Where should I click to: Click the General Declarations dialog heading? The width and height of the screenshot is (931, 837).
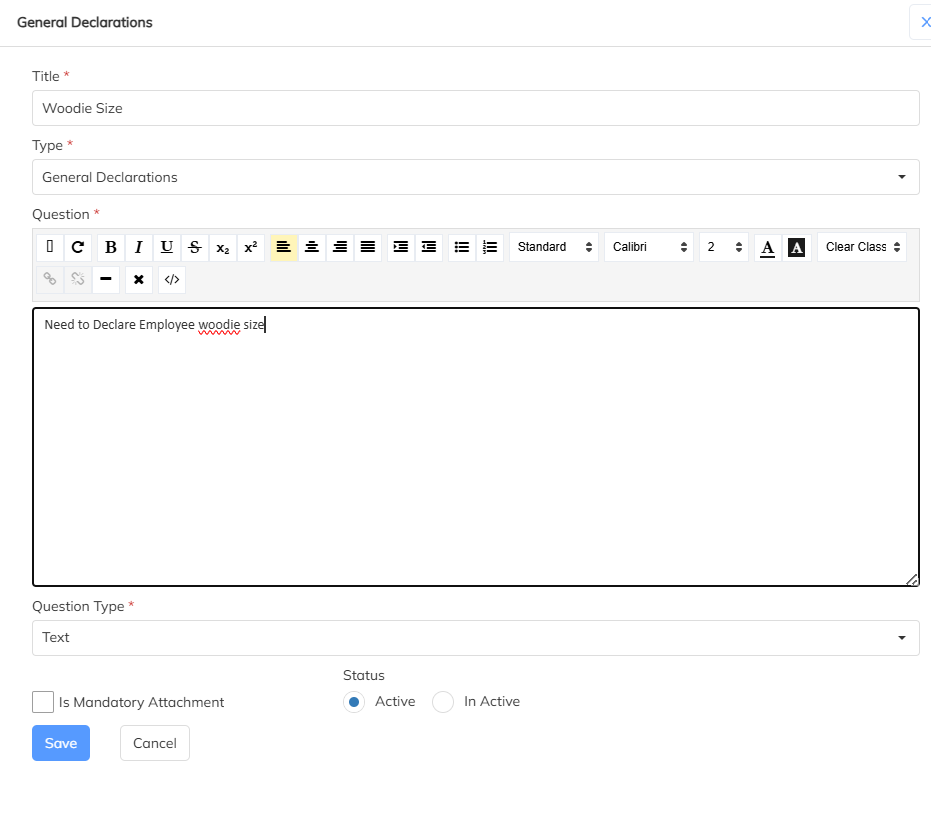85,23
